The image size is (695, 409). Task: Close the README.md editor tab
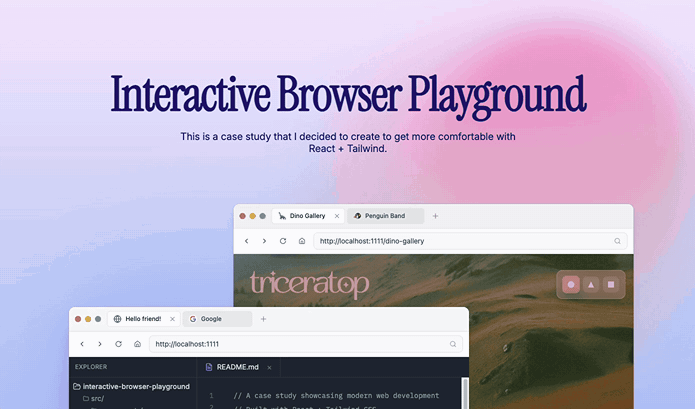click(x=269, y=367)
